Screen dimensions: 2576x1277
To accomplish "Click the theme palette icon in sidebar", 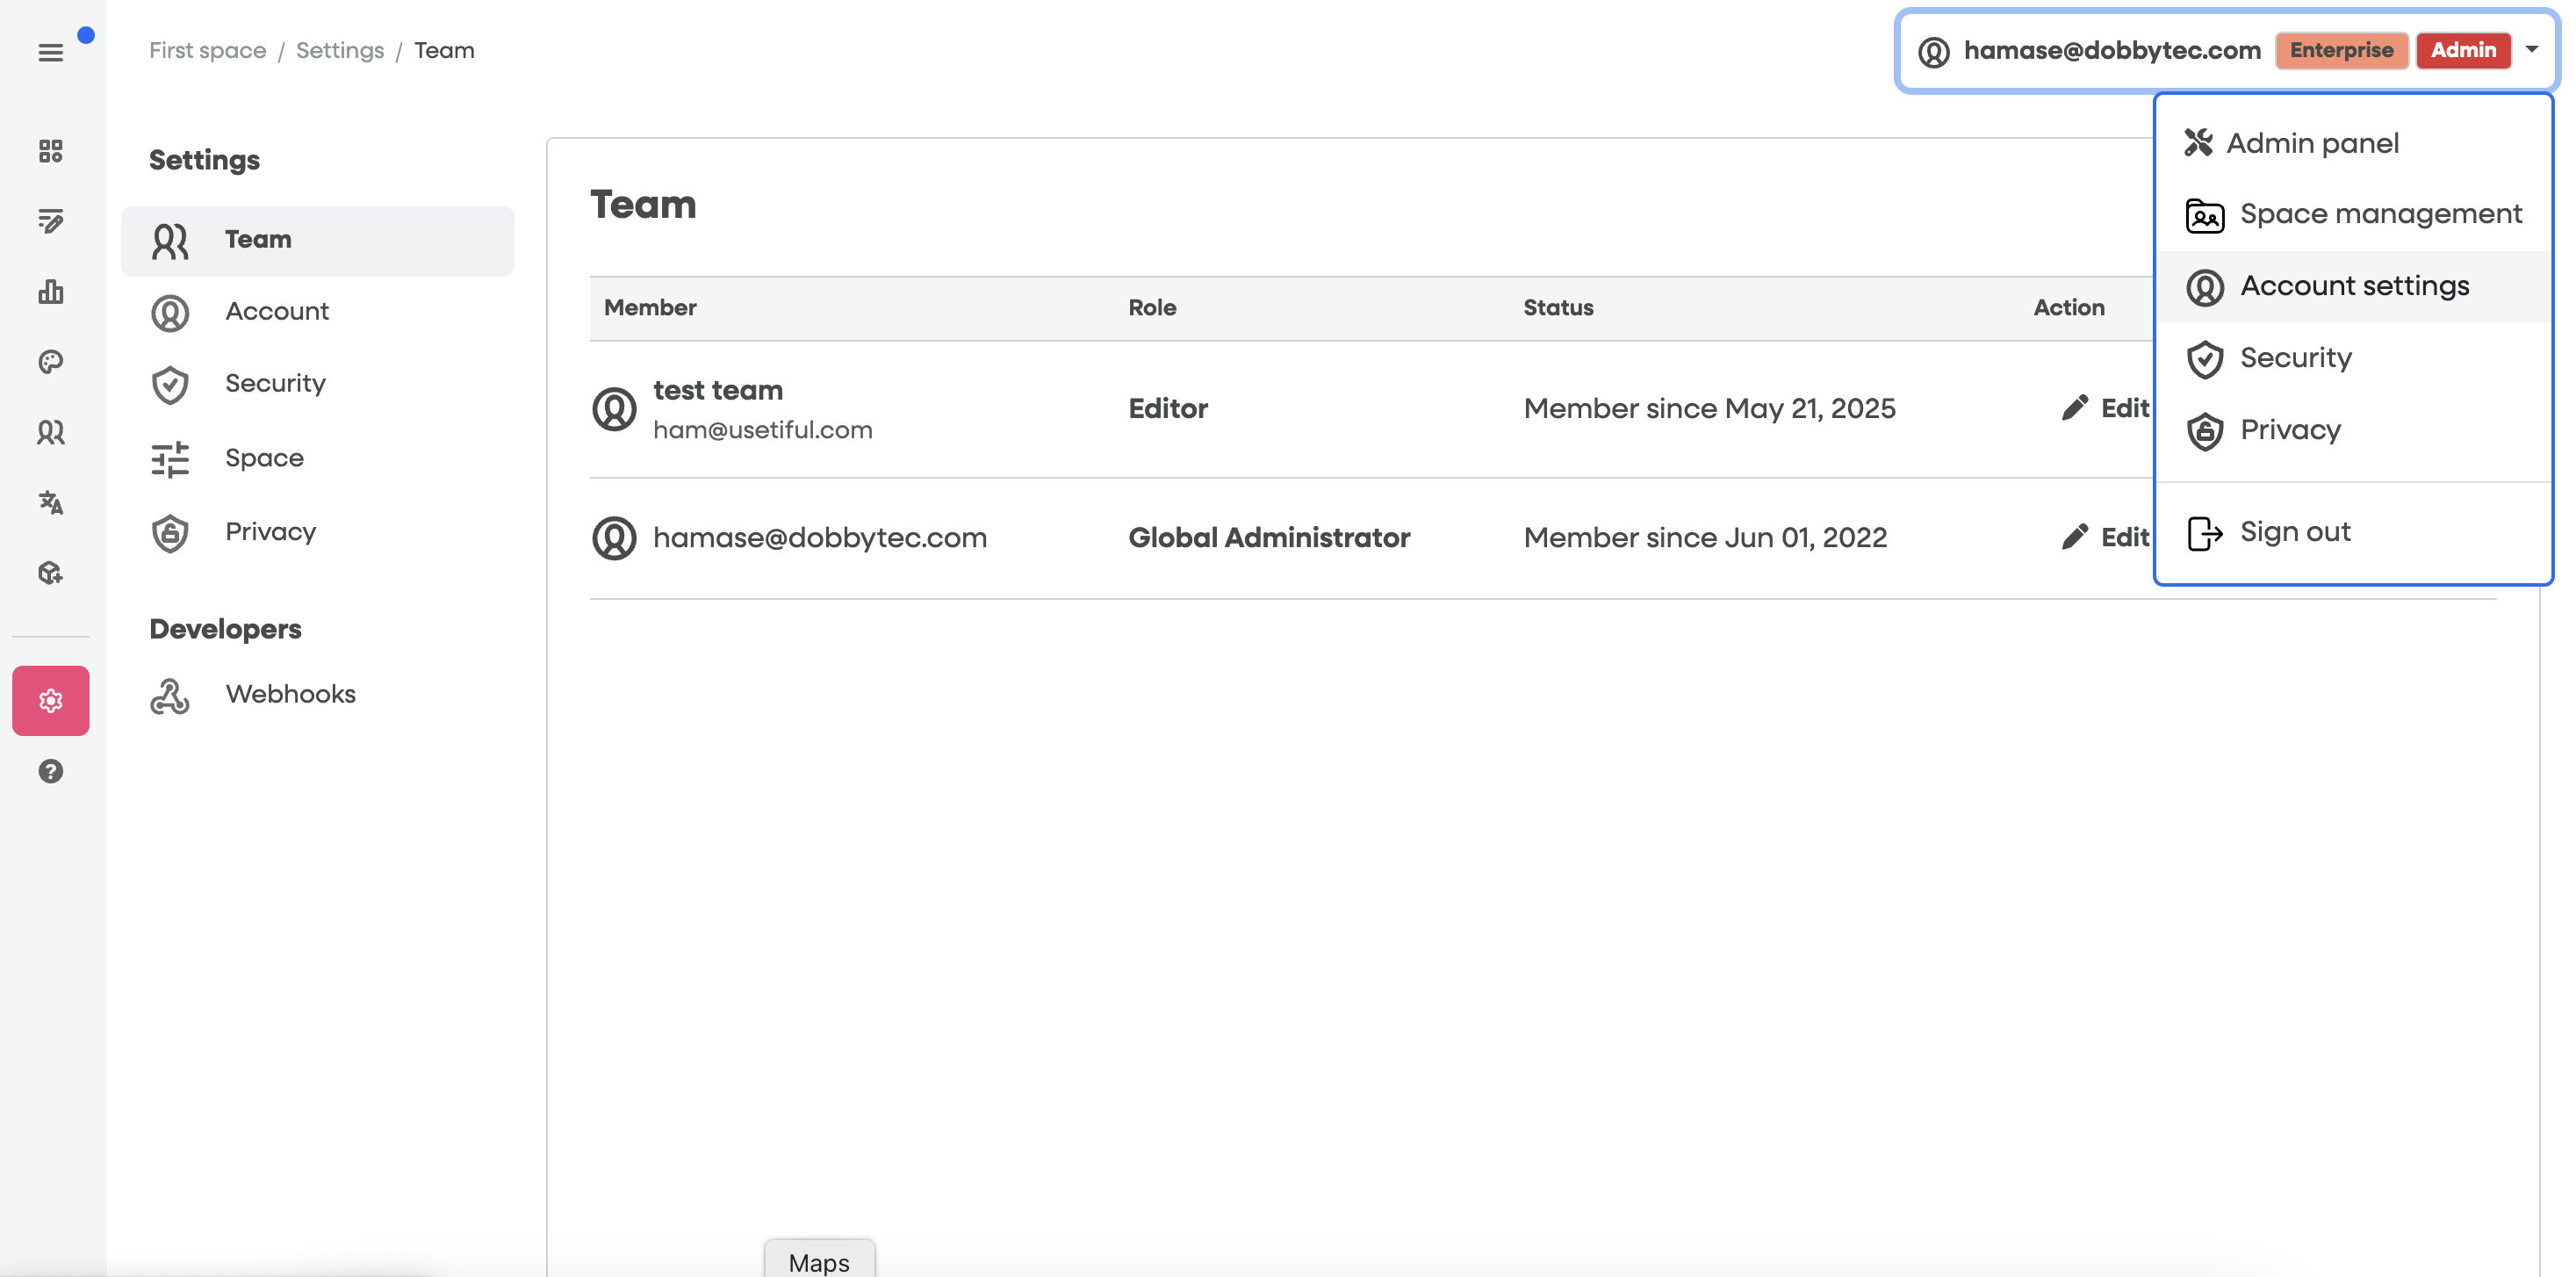I will tap(50, 362).
